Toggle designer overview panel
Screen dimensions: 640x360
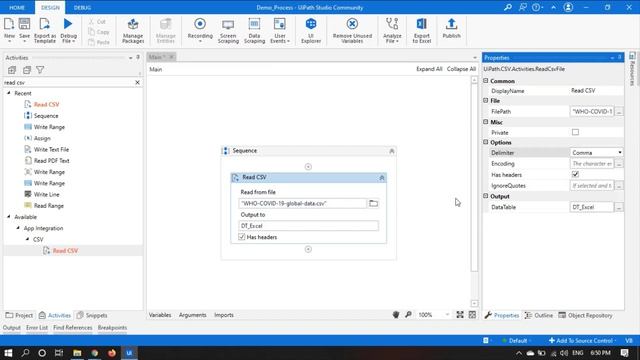pyautogui.click(x=472, y=315)
